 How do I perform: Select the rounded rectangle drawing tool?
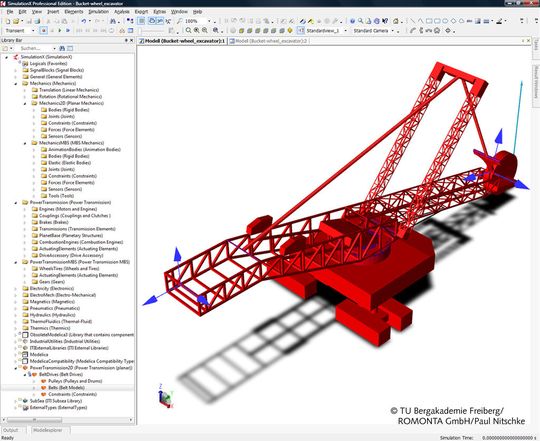437,21
